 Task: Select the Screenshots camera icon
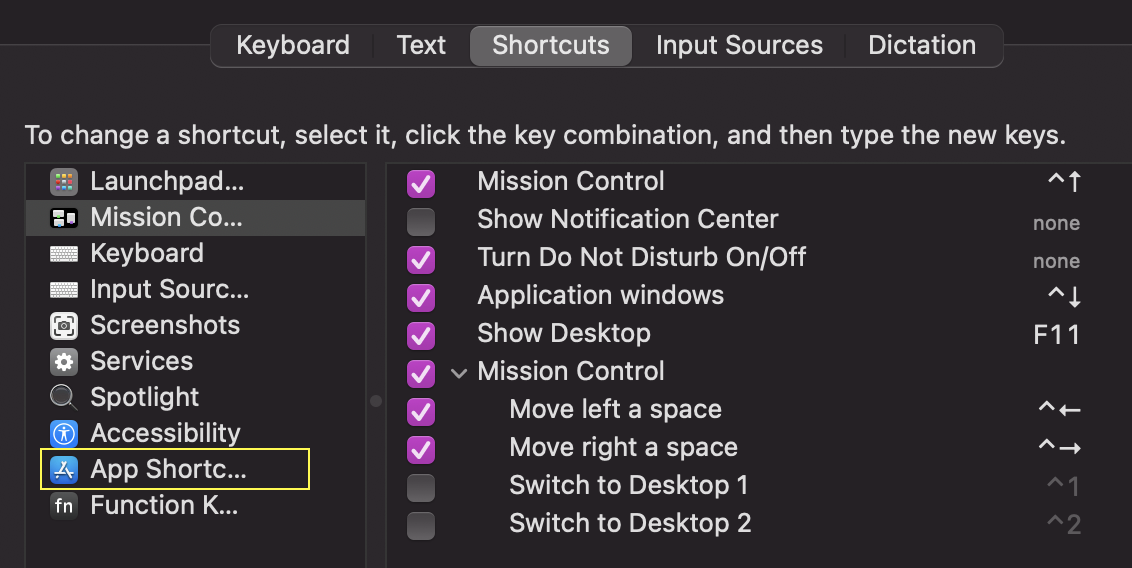point(64,326)
